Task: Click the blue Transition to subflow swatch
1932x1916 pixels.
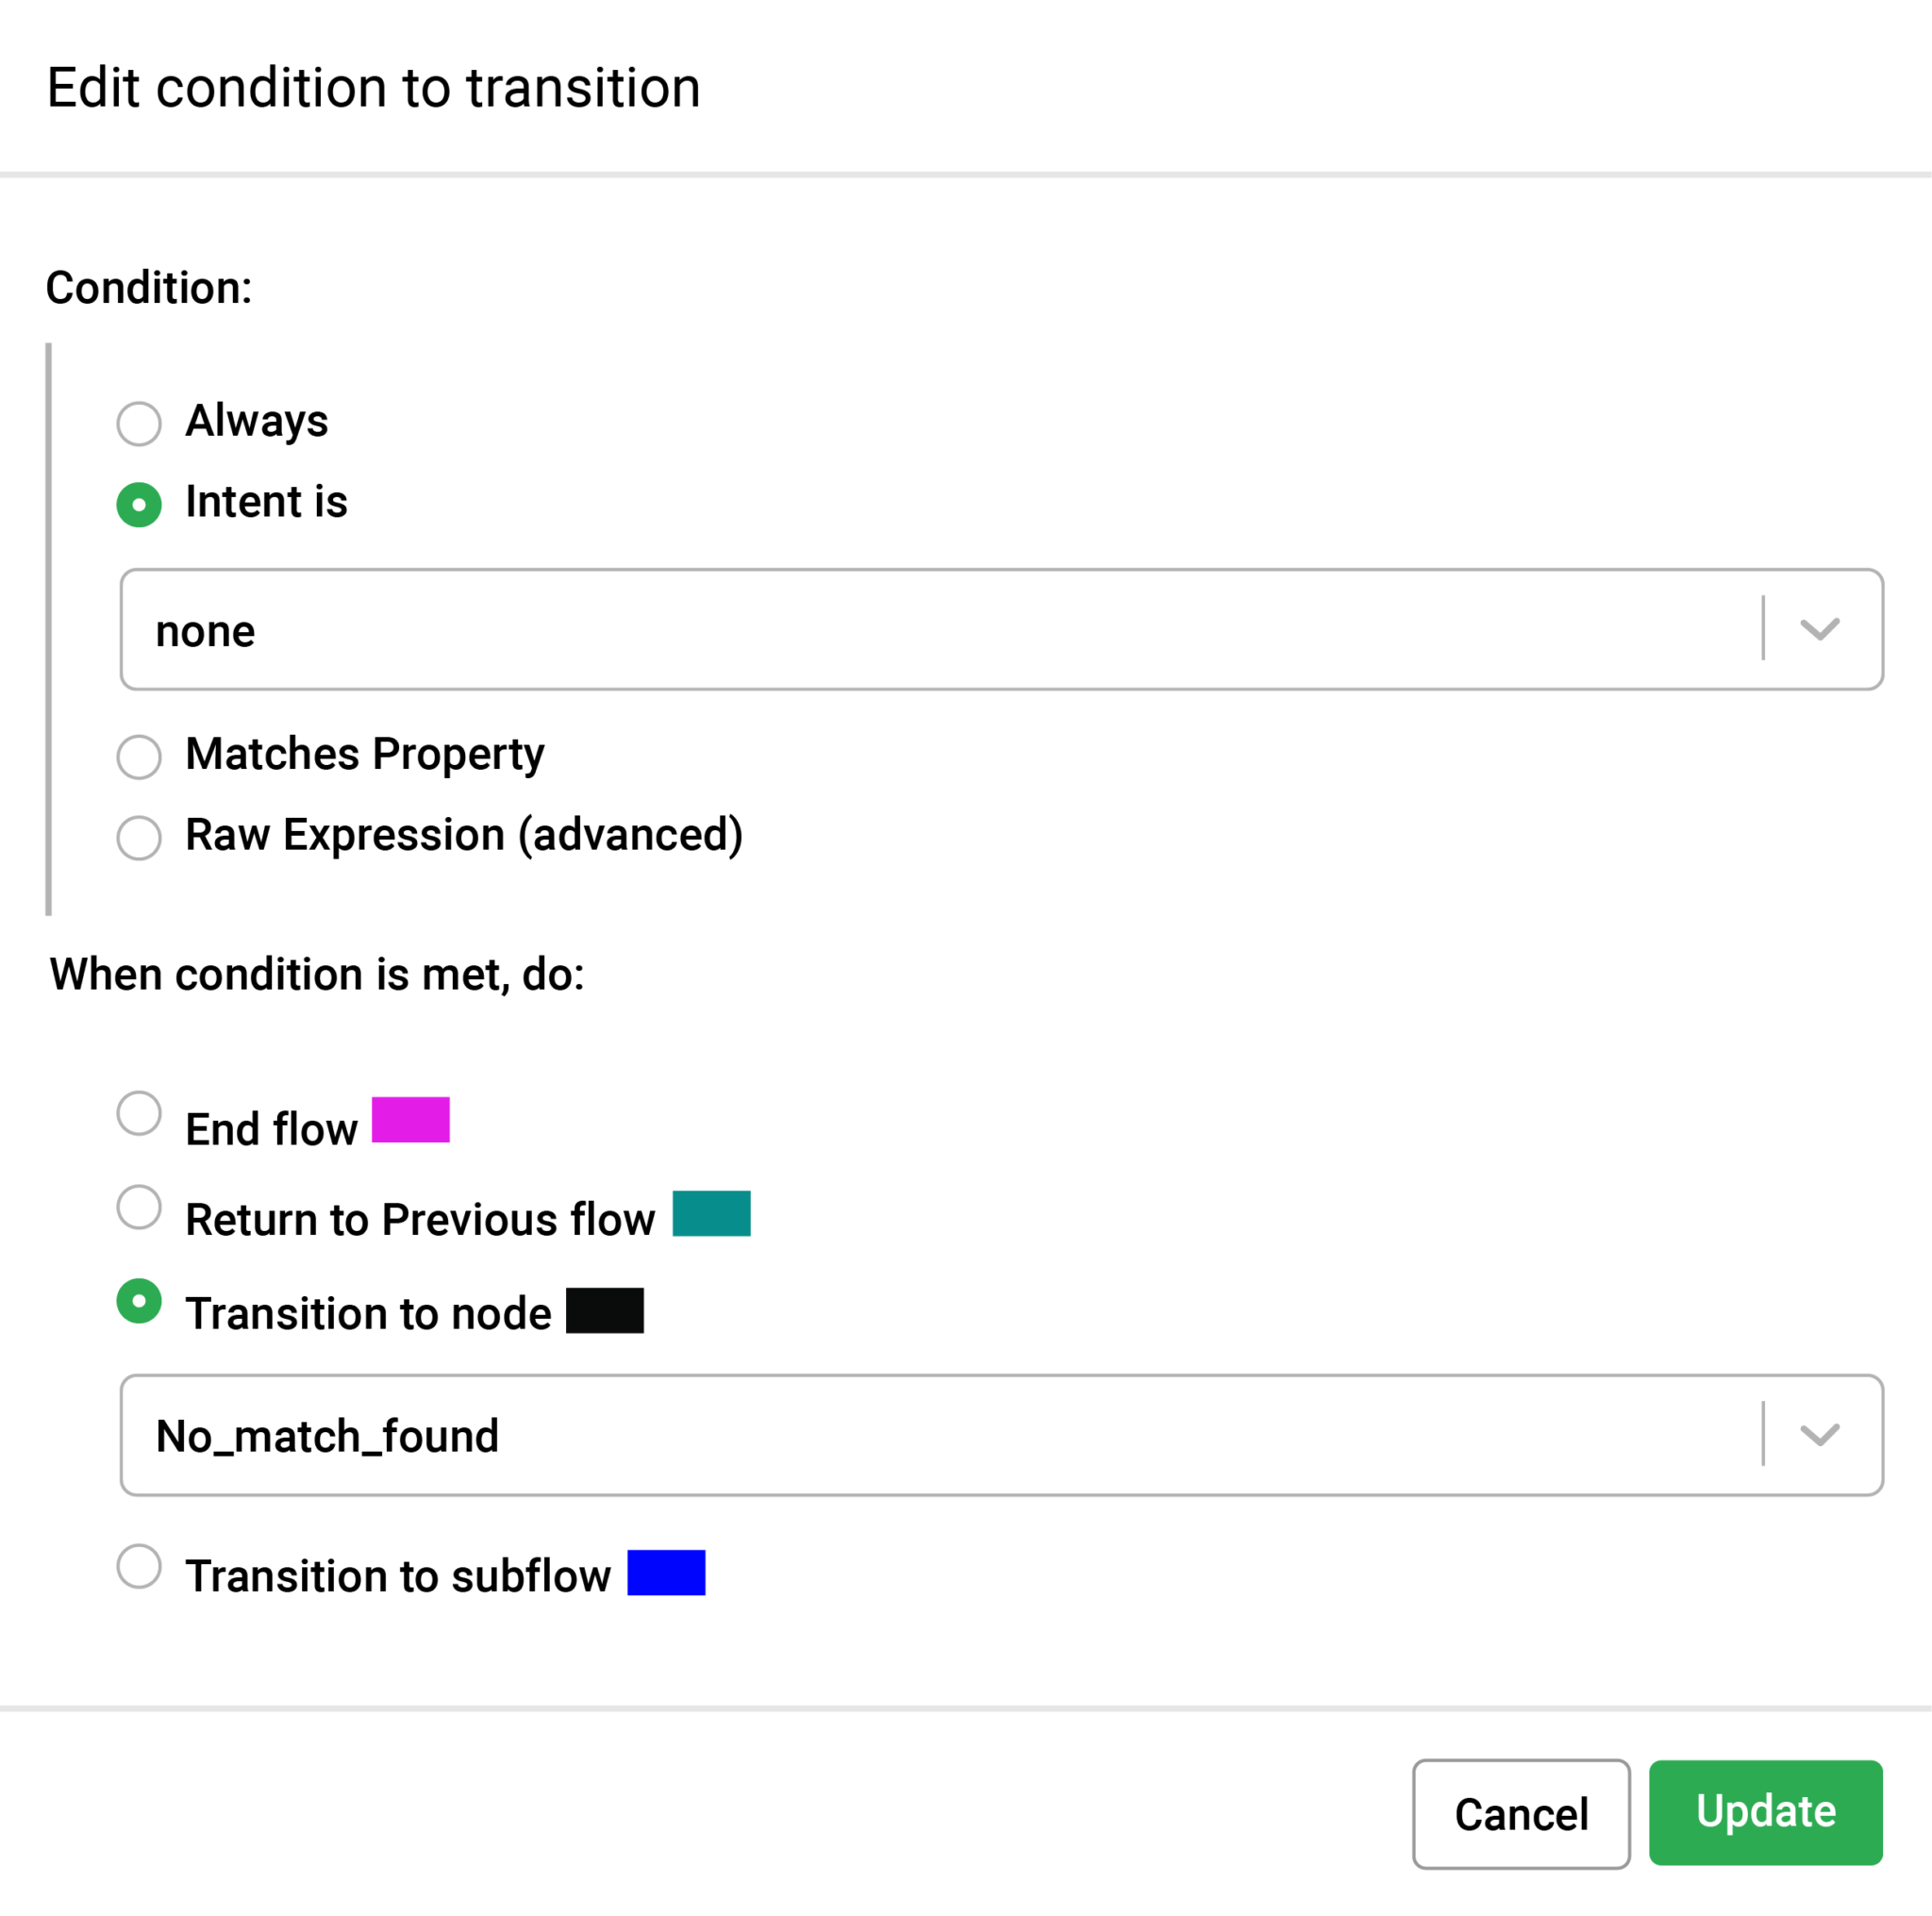Action: coord(666,1572)
